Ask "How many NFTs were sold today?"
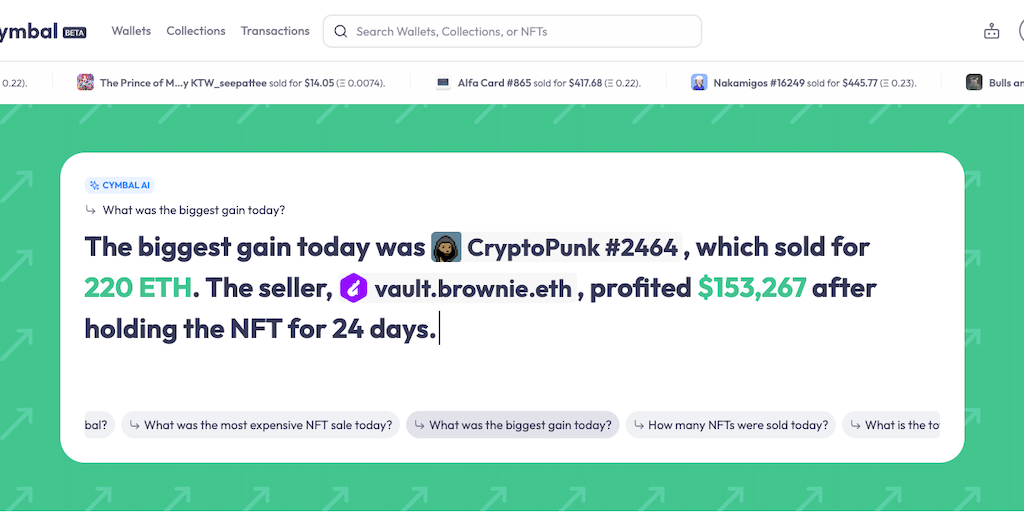Screen dimensions: 1024x512 coord(730,425)
